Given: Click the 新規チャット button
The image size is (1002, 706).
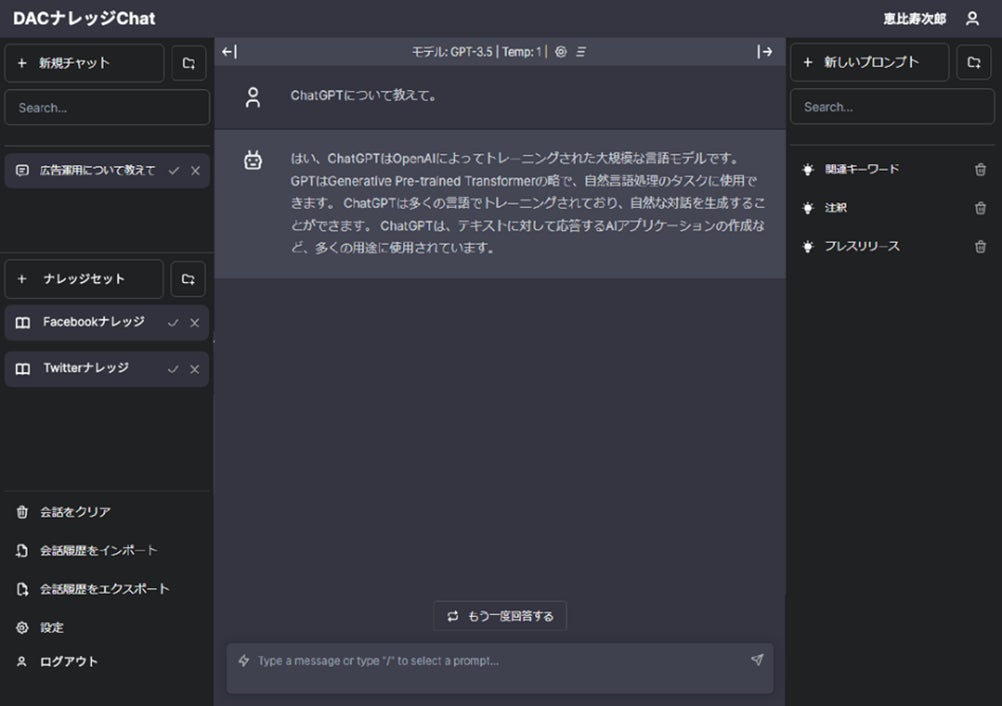Looking at the screenshot, I should click(x=84, y=63).
